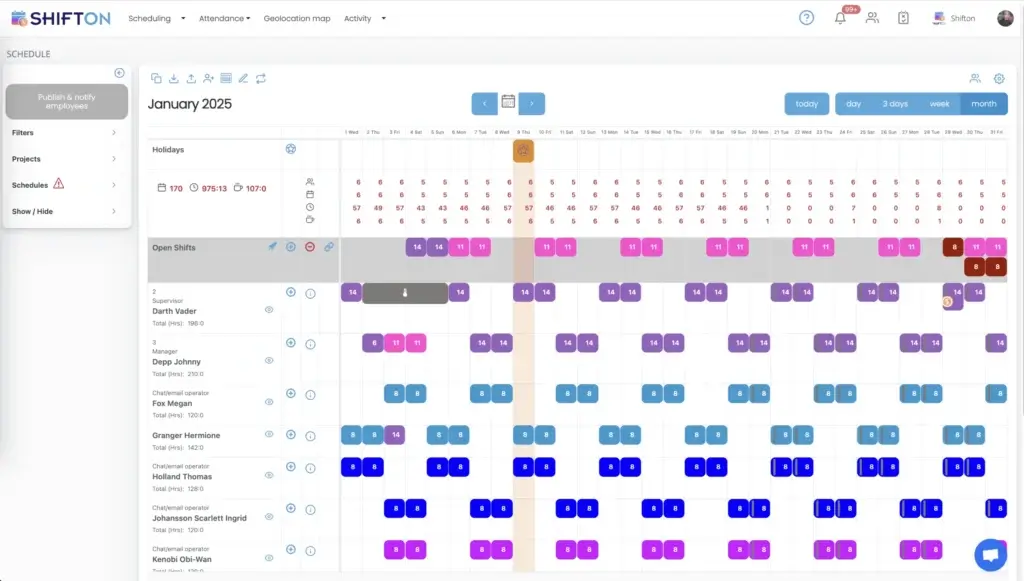Click the copy schedule icon in toolbar
1024x581 pixels.
pos(156,78)
